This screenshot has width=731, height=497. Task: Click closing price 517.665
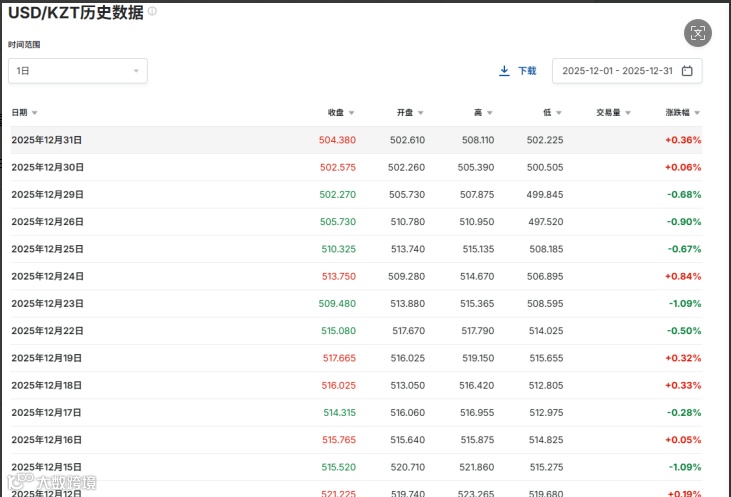tap(339, 358)
